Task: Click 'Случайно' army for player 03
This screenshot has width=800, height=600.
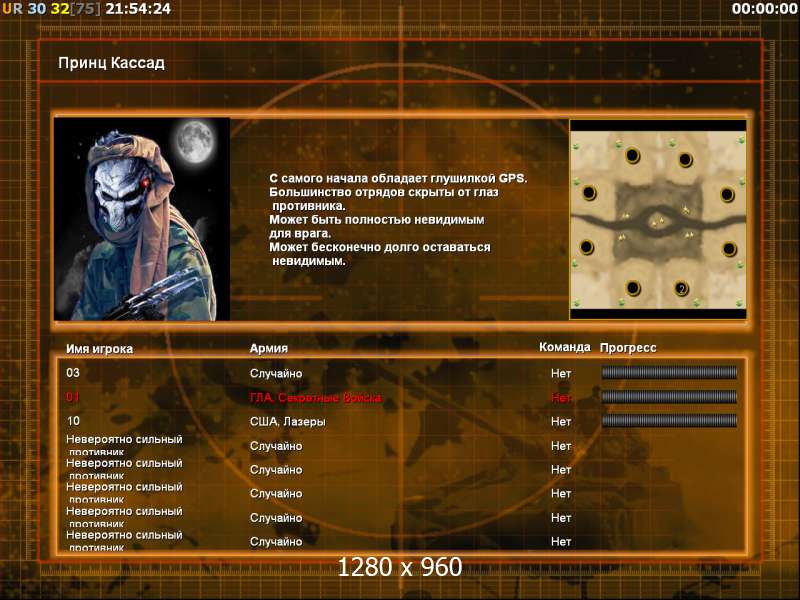Action: [x=276, y=373]
